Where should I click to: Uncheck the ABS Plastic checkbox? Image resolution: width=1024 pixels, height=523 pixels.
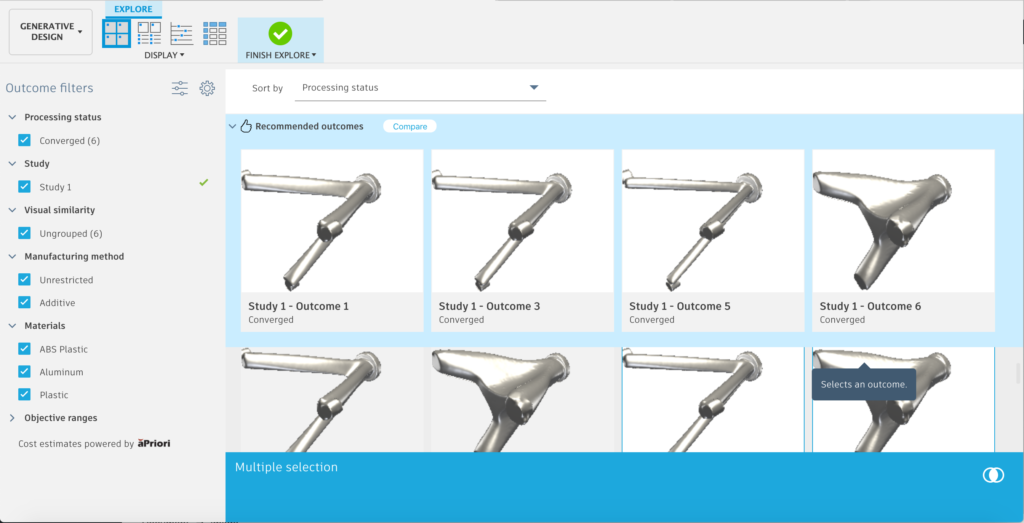point(25,349)
